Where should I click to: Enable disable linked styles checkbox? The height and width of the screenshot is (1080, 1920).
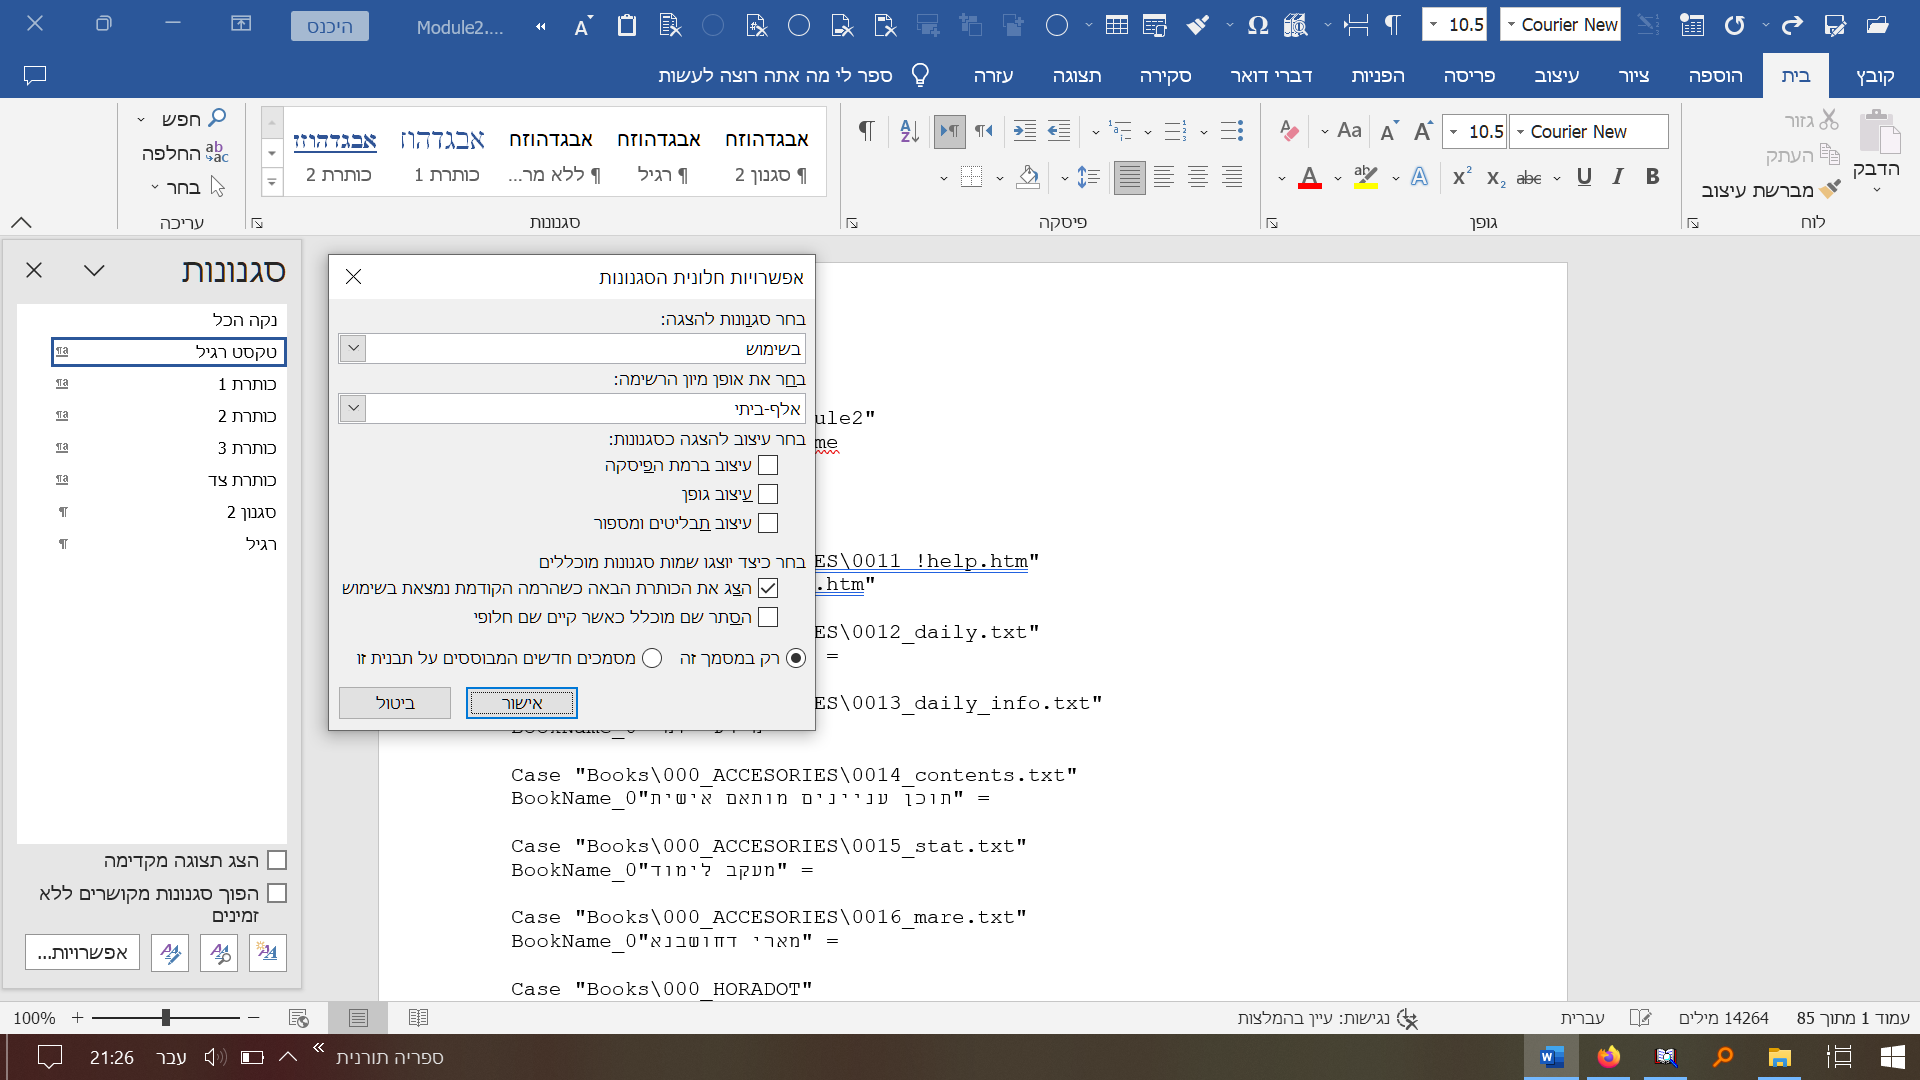[278, 893]
